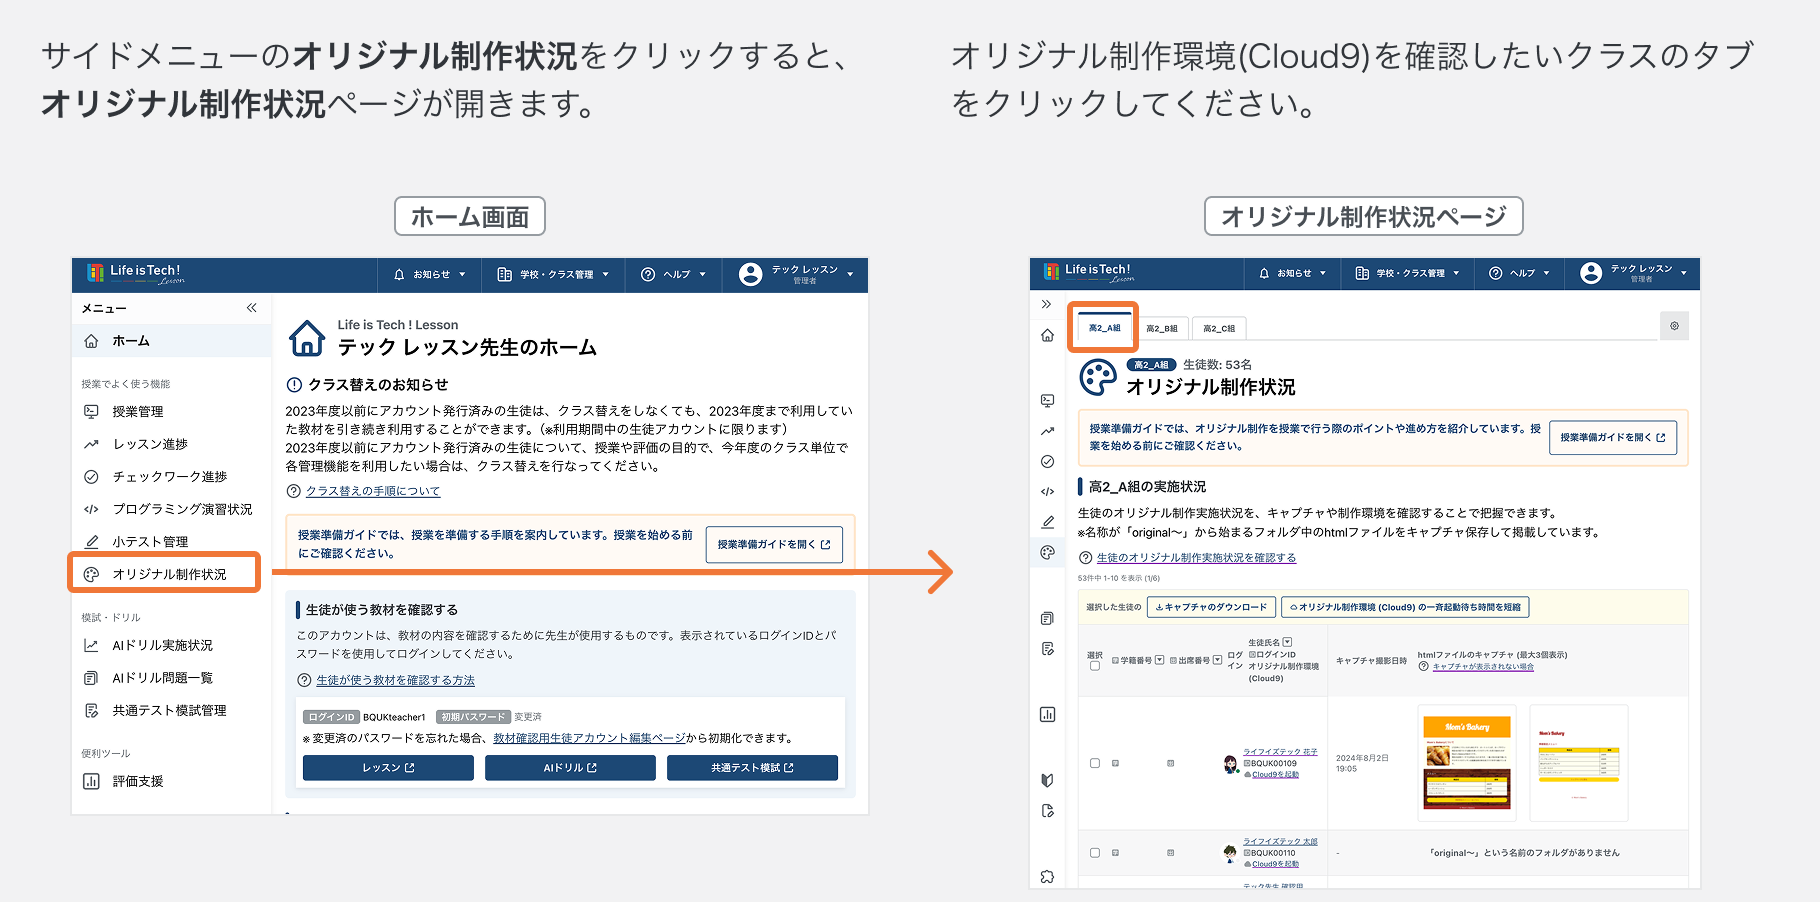Screen dimensions: 1820x902
Task: Collapse the メニュー sidebar with the double-chevron
Action: point(252,308)
